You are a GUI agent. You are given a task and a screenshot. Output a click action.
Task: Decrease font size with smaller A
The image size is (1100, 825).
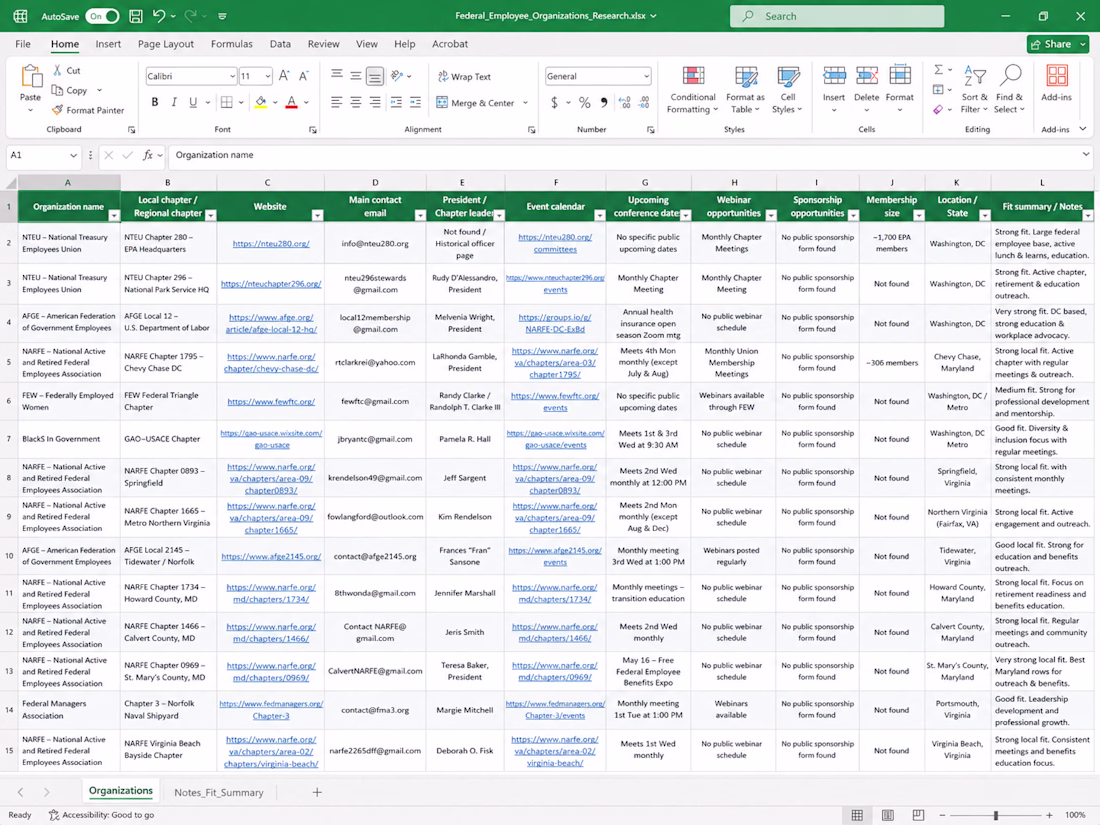304,76
